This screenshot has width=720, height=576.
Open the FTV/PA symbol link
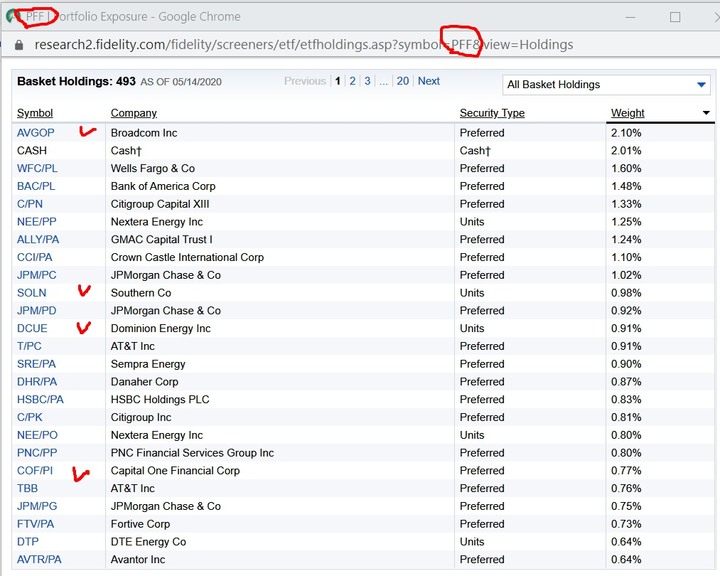tap(35, 524)
